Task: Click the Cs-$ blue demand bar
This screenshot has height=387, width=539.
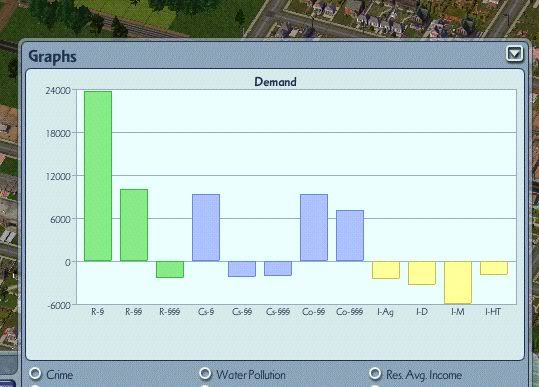Action: pyautogui.click(x=206, y=228)
